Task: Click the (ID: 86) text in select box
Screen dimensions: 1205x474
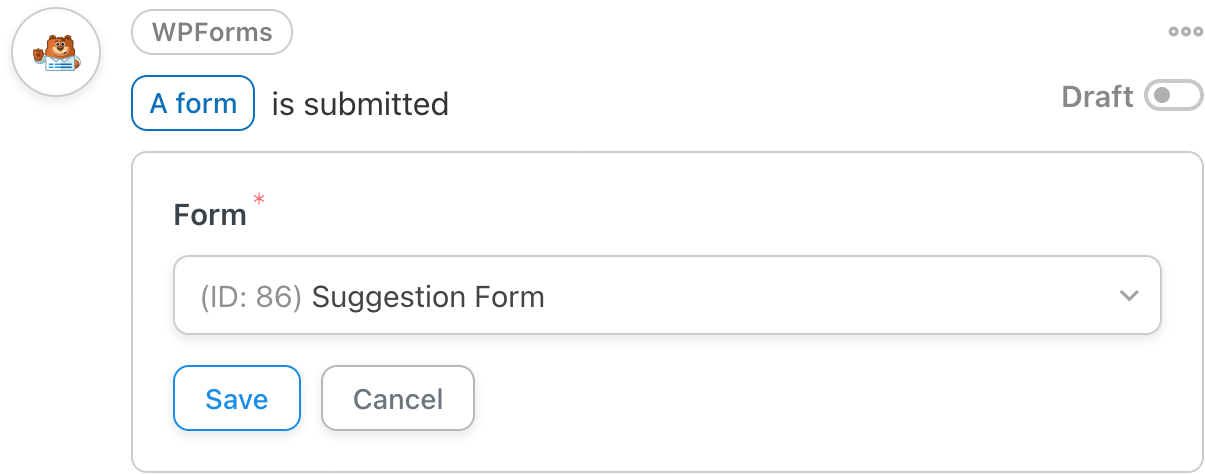Action: pyautogui.click(x=251, y=297)
